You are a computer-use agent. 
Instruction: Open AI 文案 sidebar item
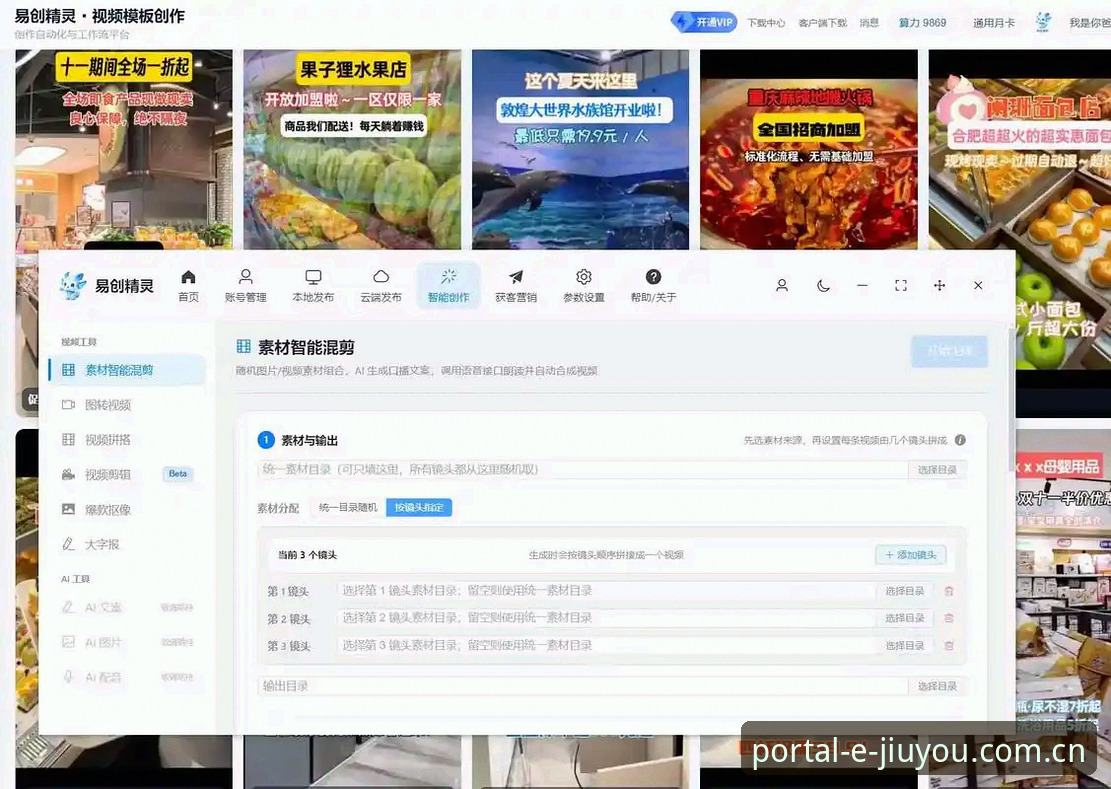(x=128, y=607)
